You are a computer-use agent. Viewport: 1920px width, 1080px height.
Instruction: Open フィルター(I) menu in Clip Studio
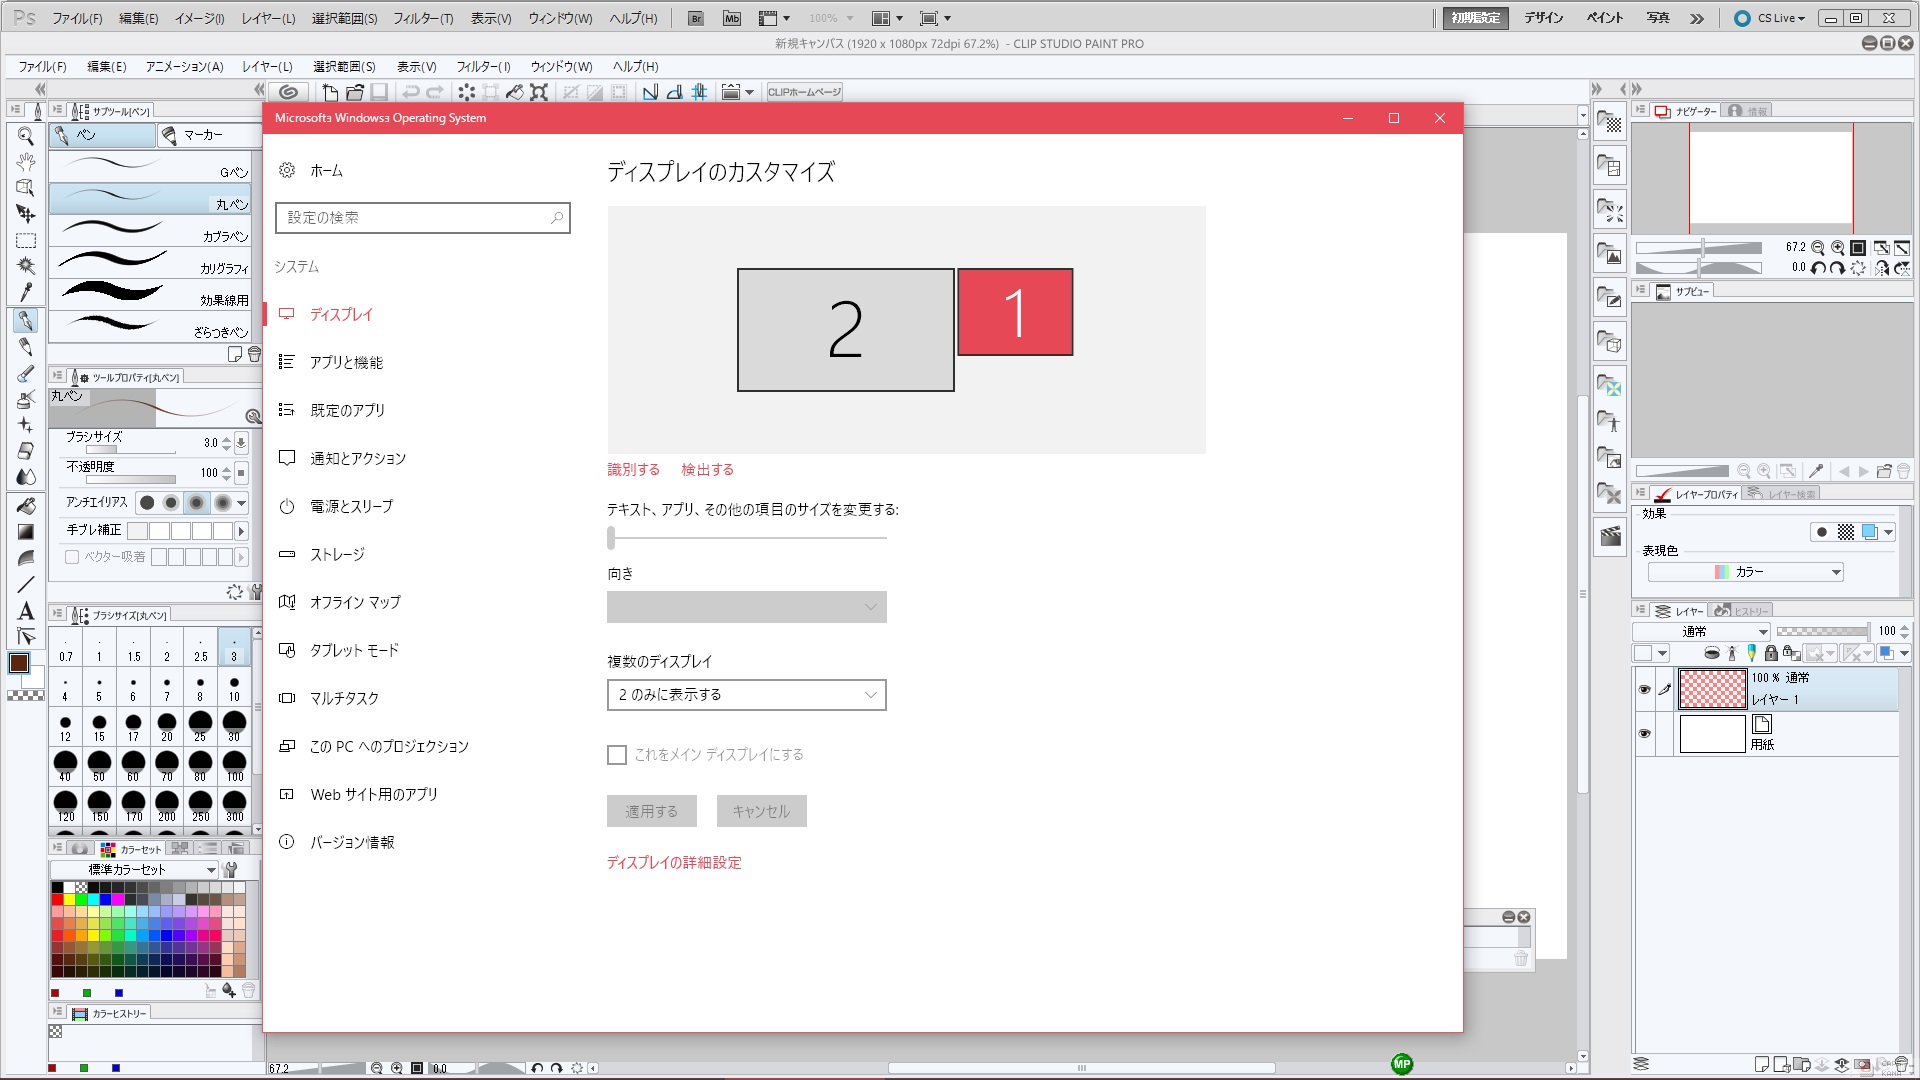pyautogui.click(x=483, y=67)
